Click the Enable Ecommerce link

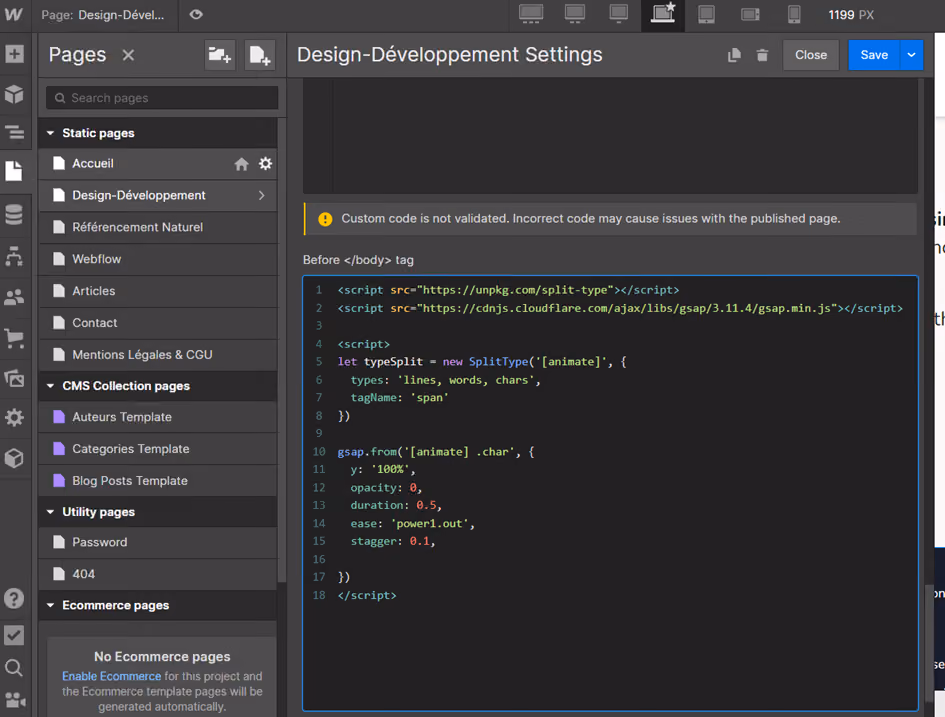111,676
